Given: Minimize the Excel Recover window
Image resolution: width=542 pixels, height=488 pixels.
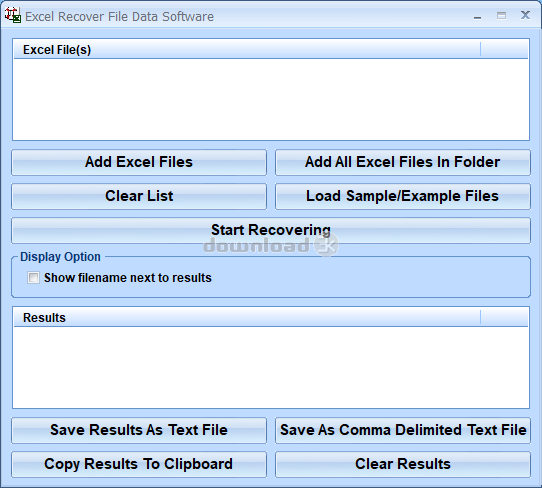Looking at the screenshot, I should (477, 16).
